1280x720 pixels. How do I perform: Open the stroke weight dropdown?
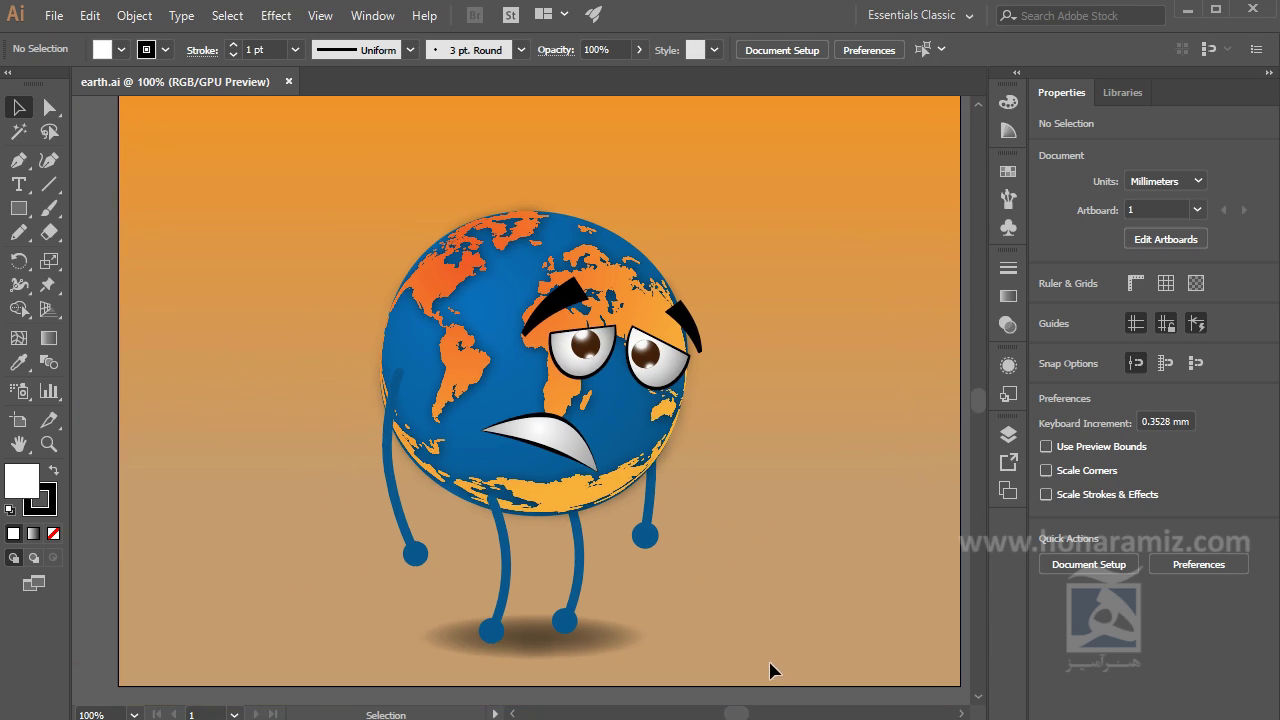click(295, 50)
